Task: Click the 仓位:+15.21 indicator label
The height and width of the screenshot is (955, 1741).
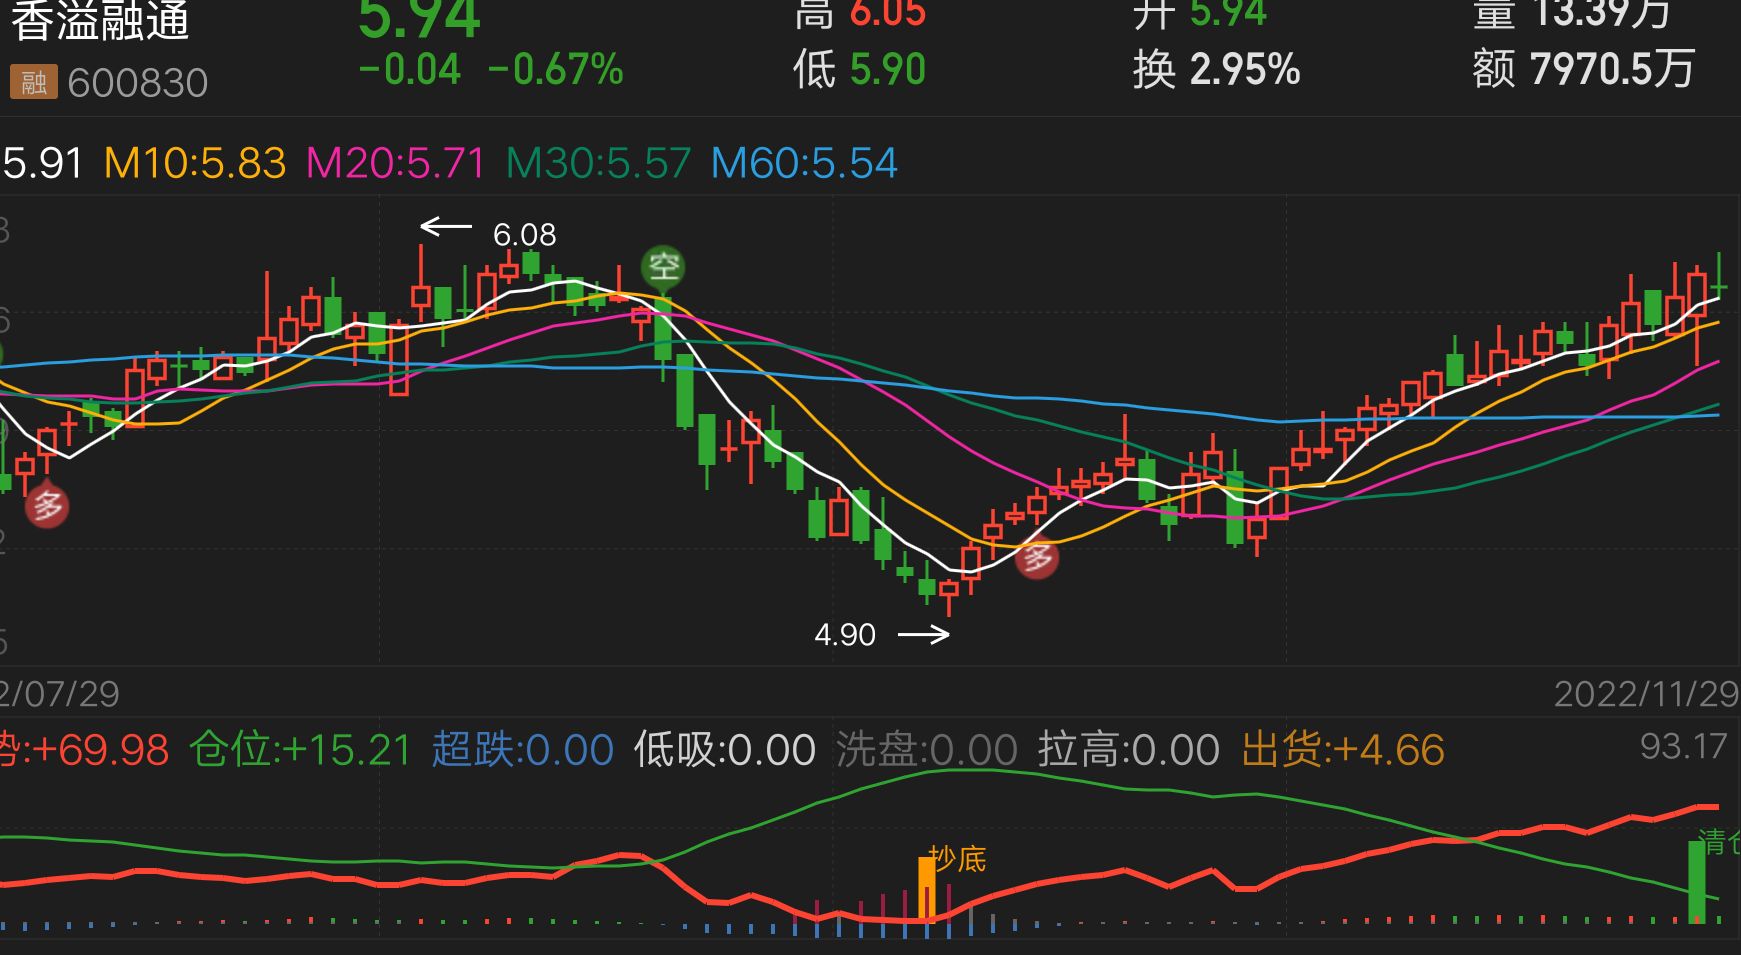Action: click(x=300, y=750)
